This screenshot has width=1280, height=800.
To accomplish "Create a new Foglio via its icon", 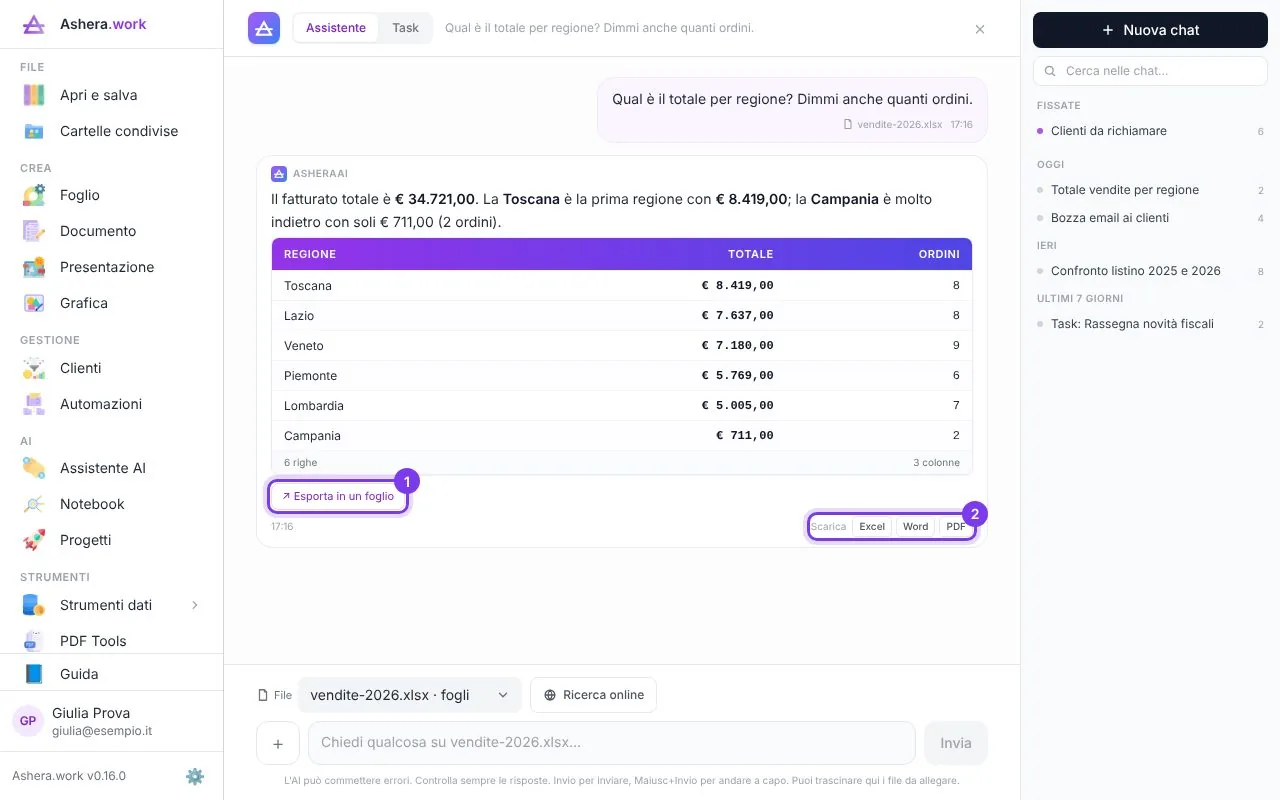I will 34,195.
